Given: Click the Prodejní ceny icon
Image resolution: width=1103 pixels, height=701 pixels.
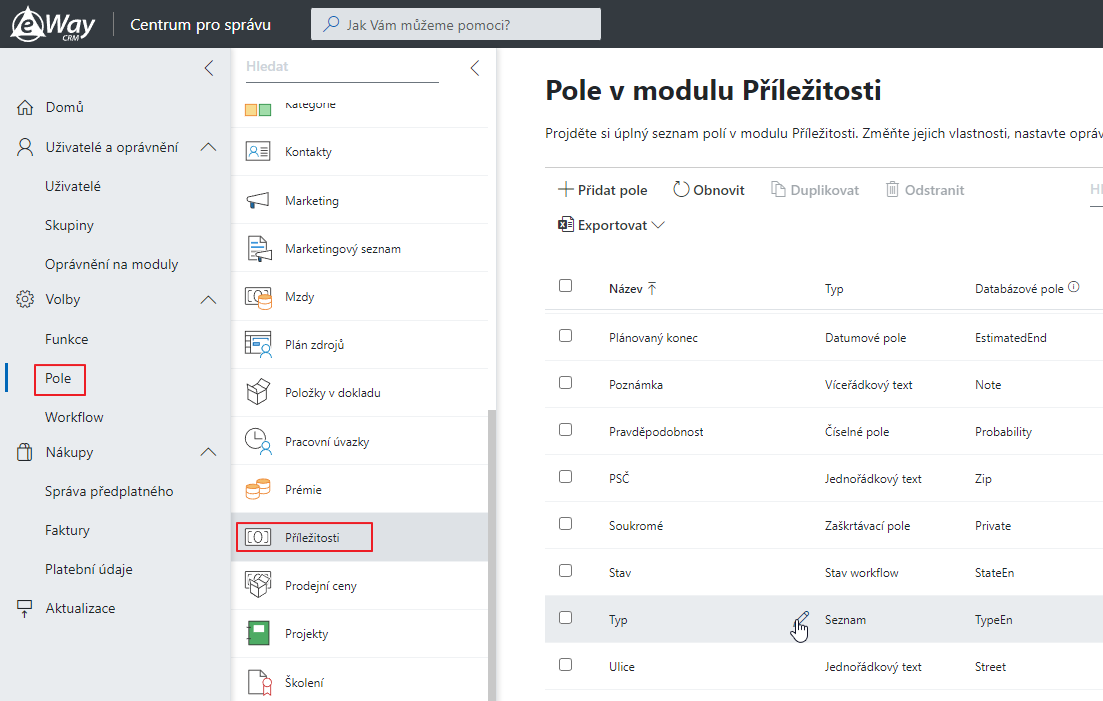Looking at the screenshot, I should click(x=258, y=584).
